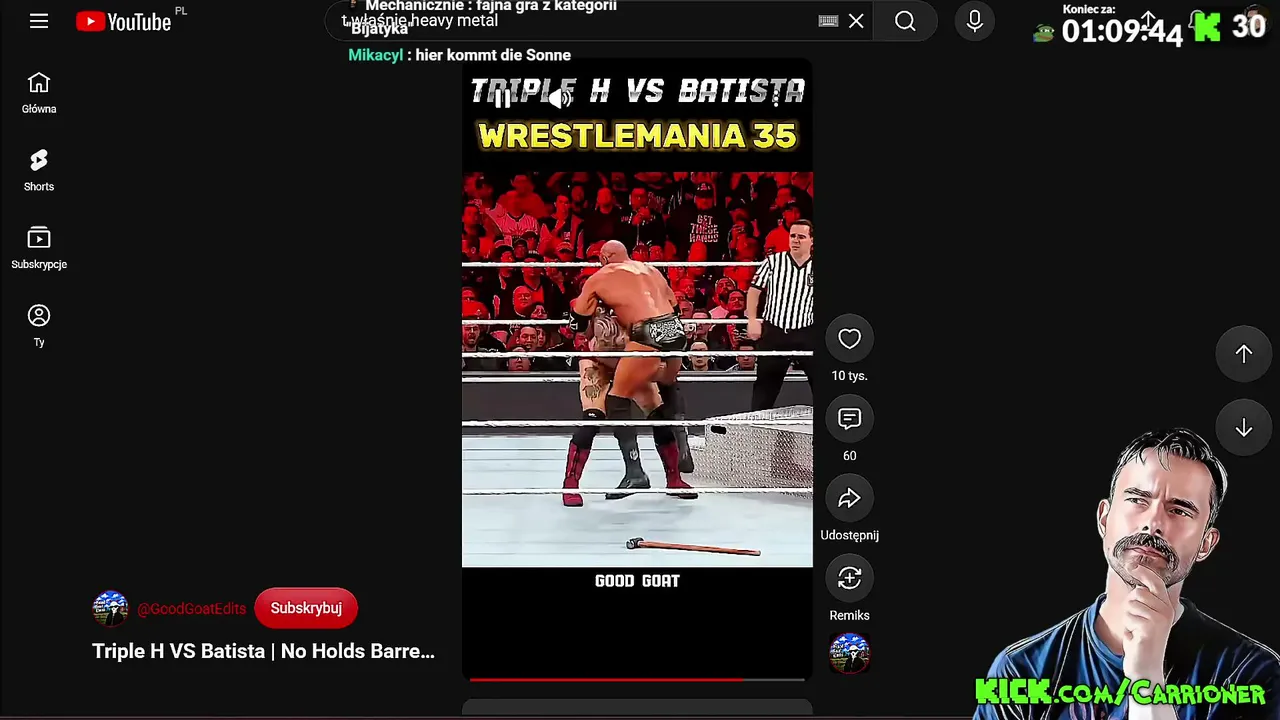Click the Subskrybuj button

(306, 608)
